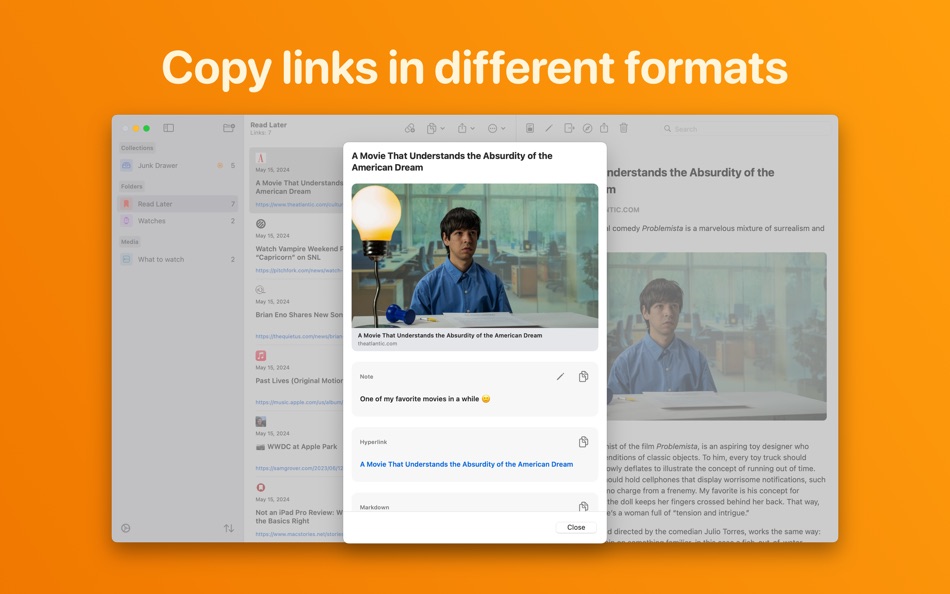The height and width of the screenshot is (594, 950).
Task: Select the Not an iPad Pro Review entry
Action: (x=296, y=510)
